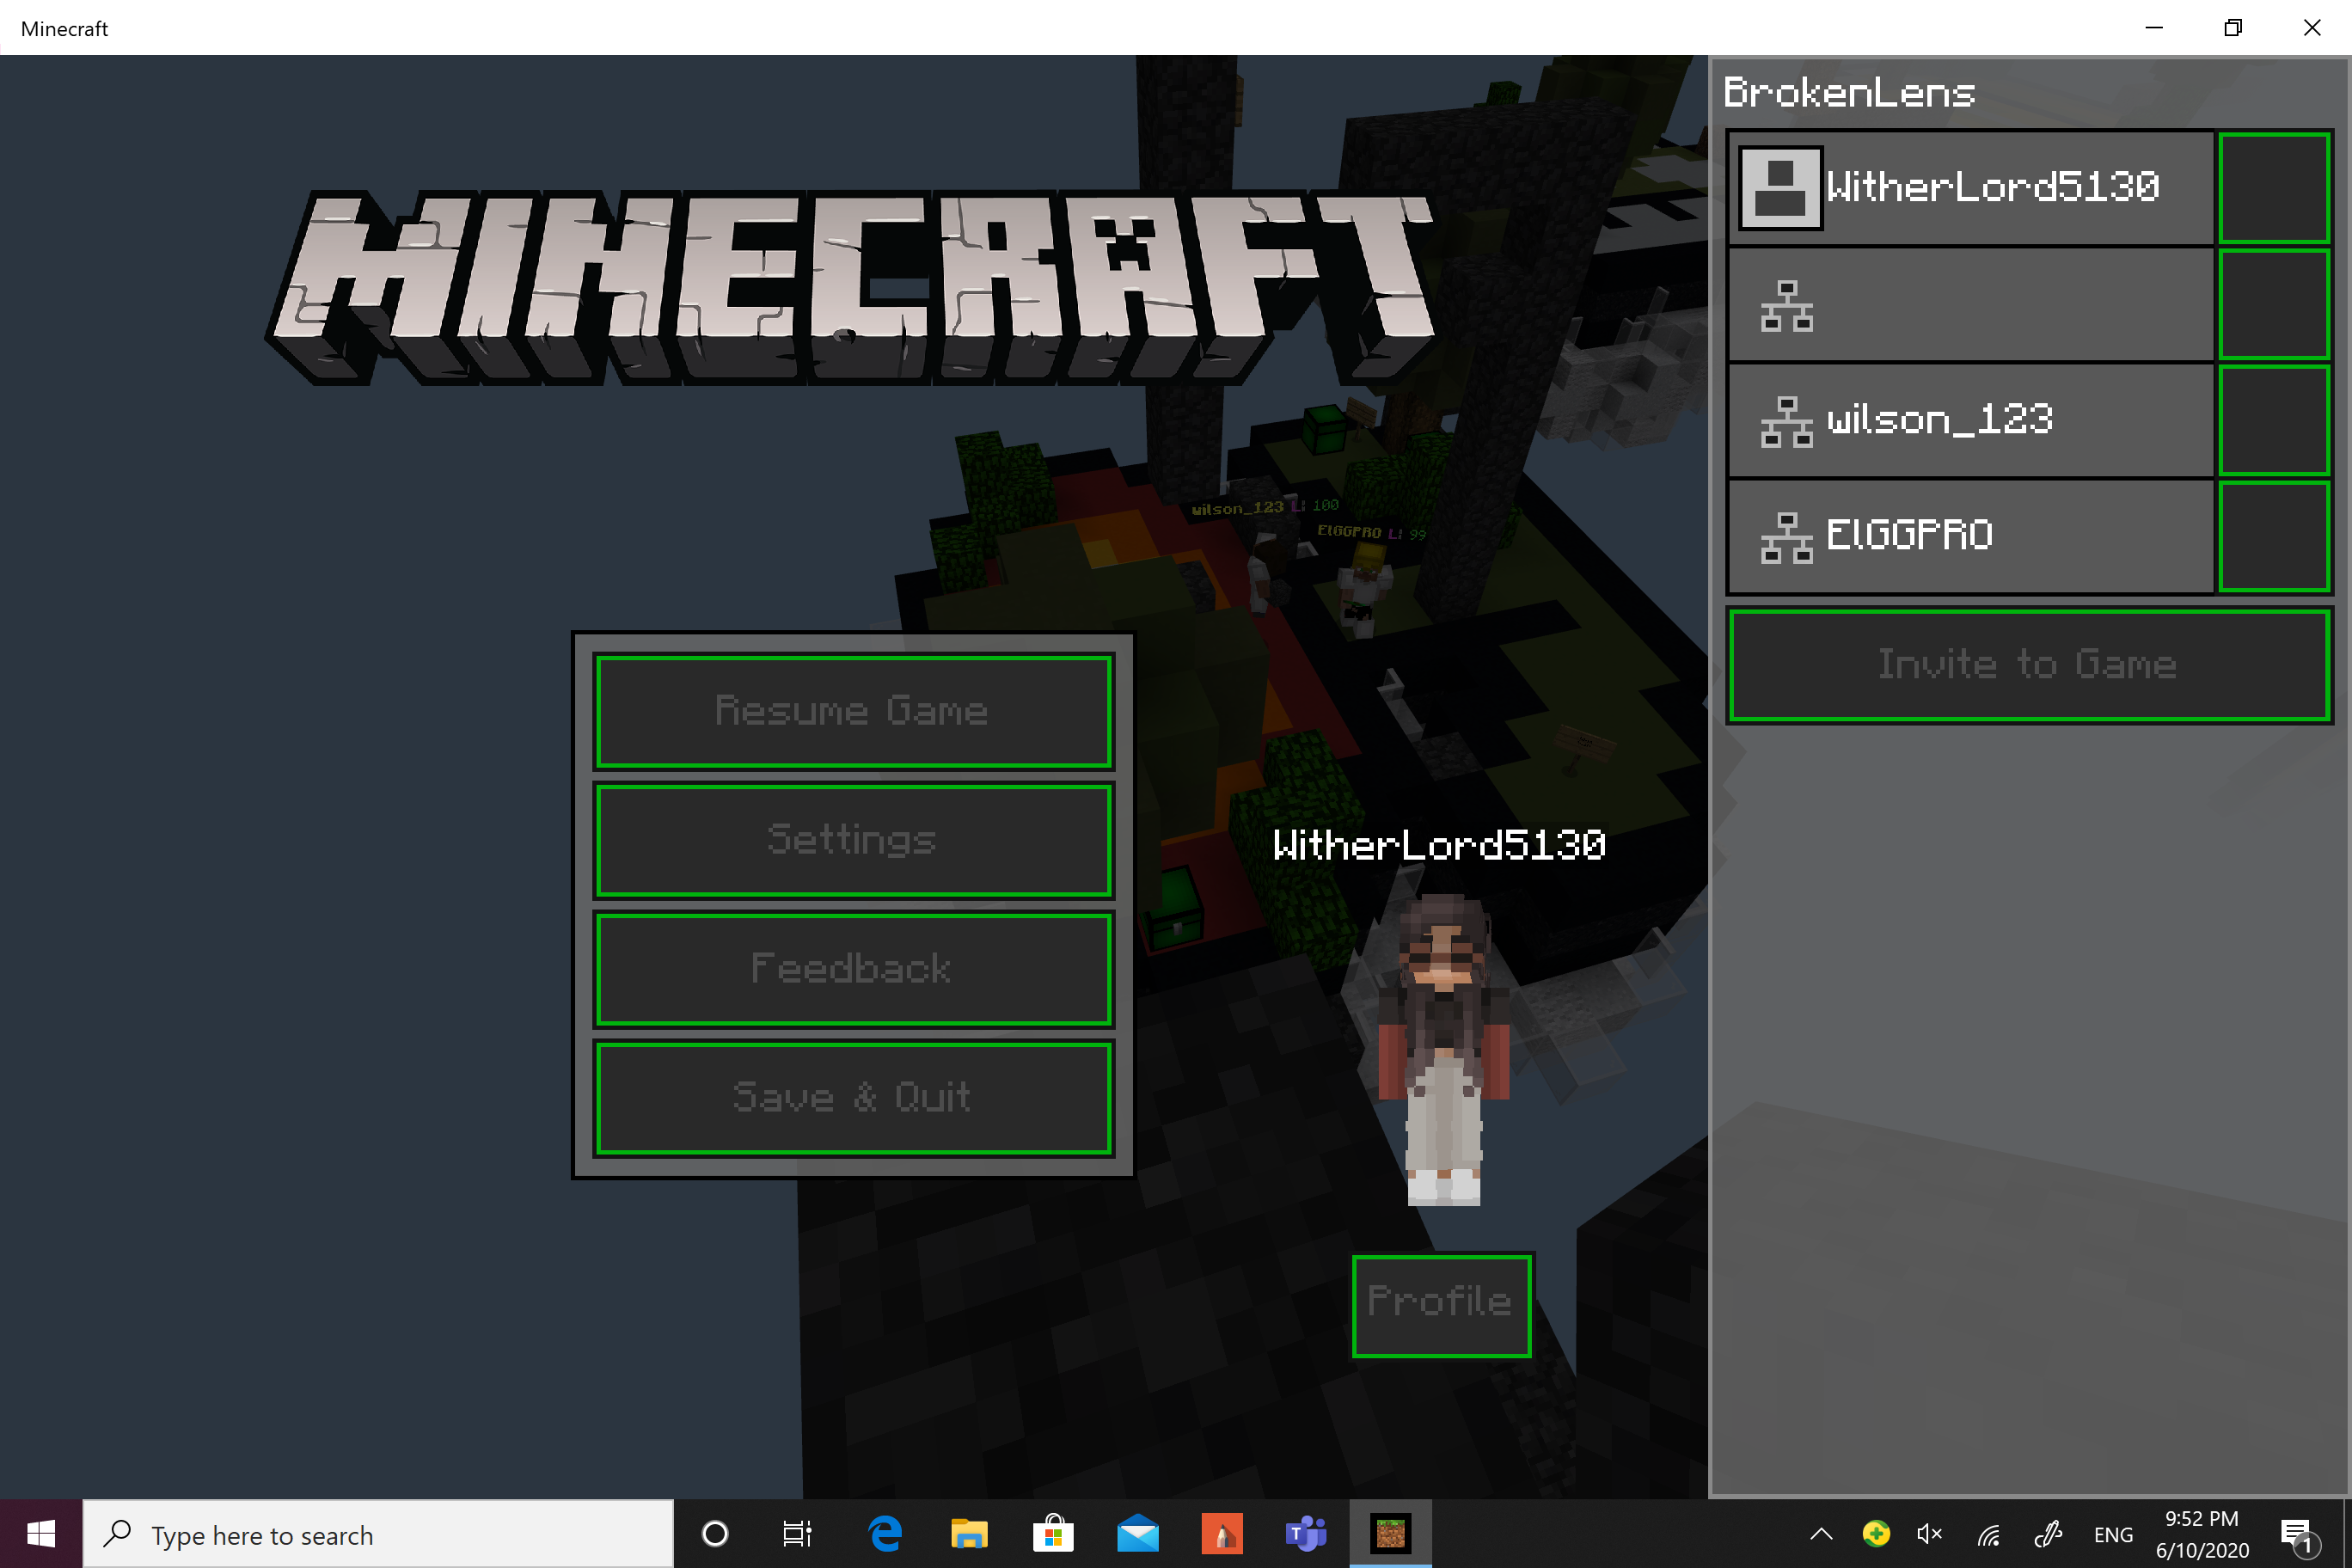This screenshot has width=2352, height=1568.
Task: Click the permissions box next to ElGGPRO
Action: (x=2274, y=536)
